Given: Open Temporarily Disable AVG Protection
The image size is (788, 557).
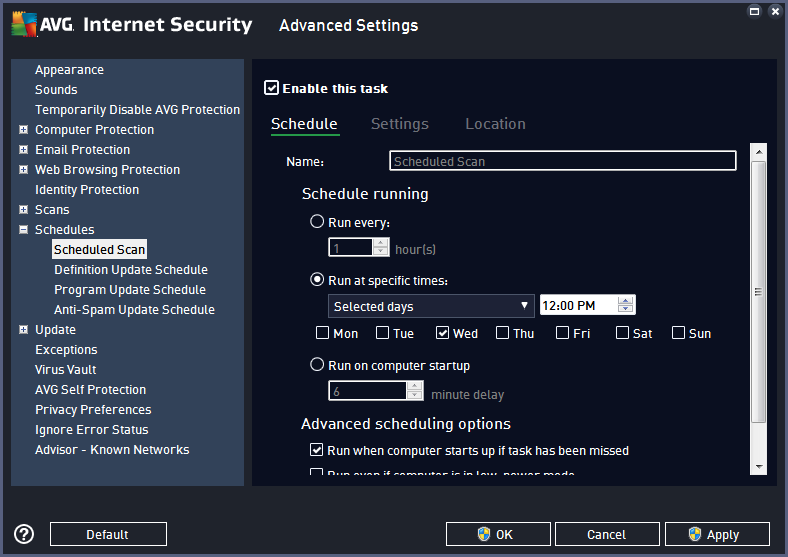Looking at the screenshot, I should tap(137, 110).
